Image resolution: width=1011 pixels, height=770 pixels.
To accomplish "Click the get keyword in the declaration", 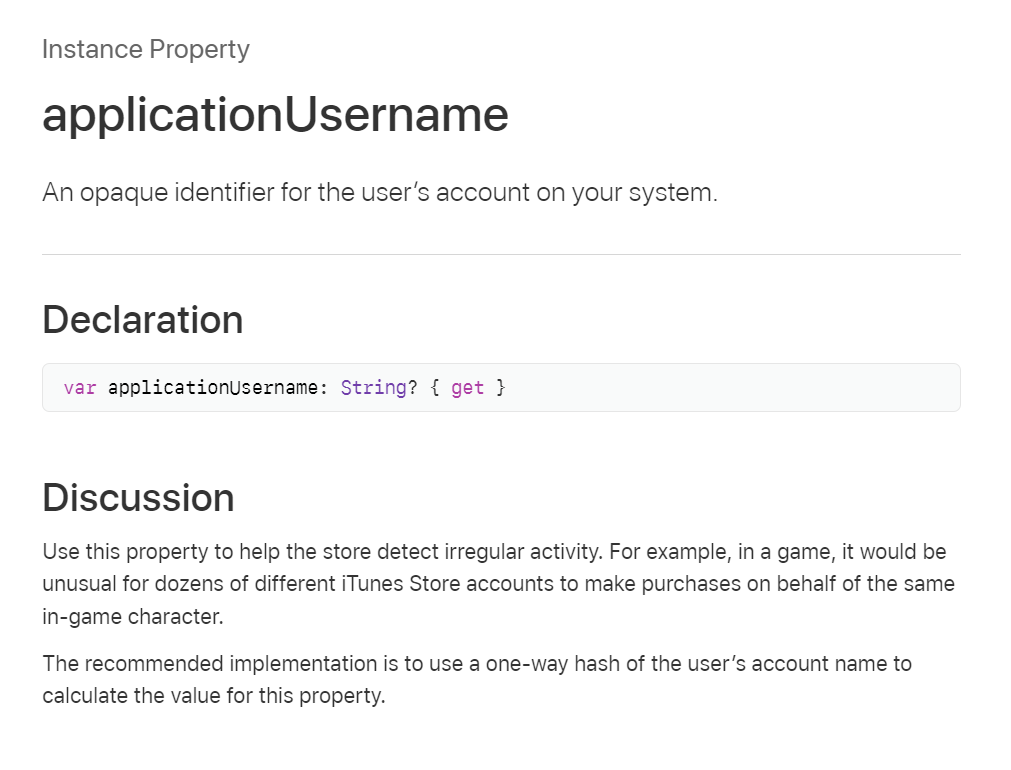I will tap(467, 388).
